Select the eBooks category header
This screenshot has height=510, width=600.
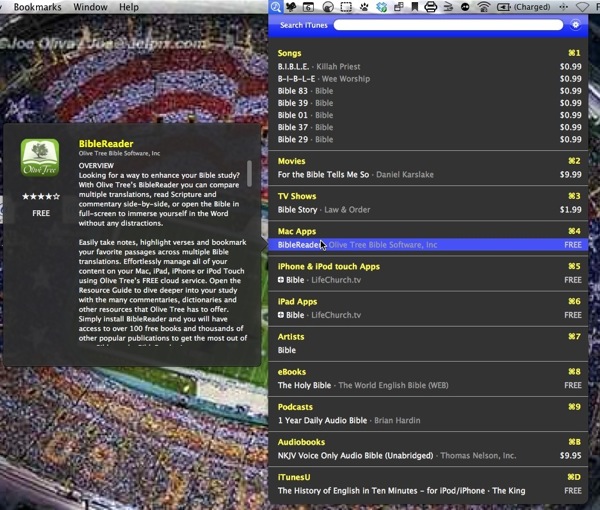click(292, 372)
